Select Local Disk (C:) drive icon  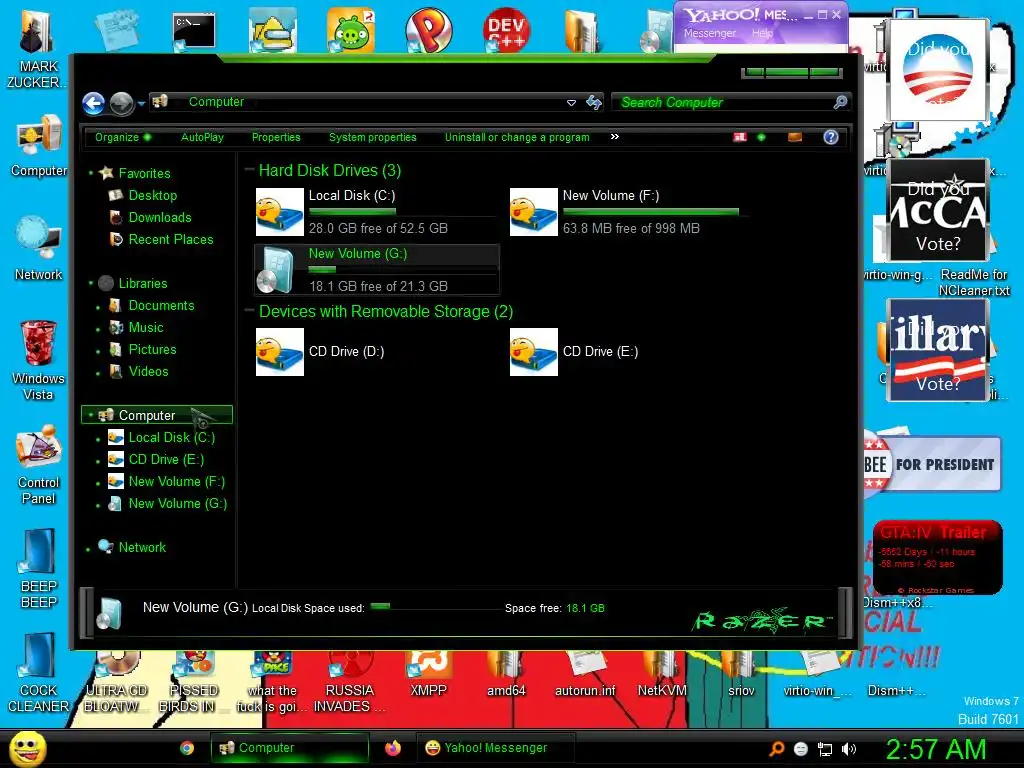[x=280, y=212]
